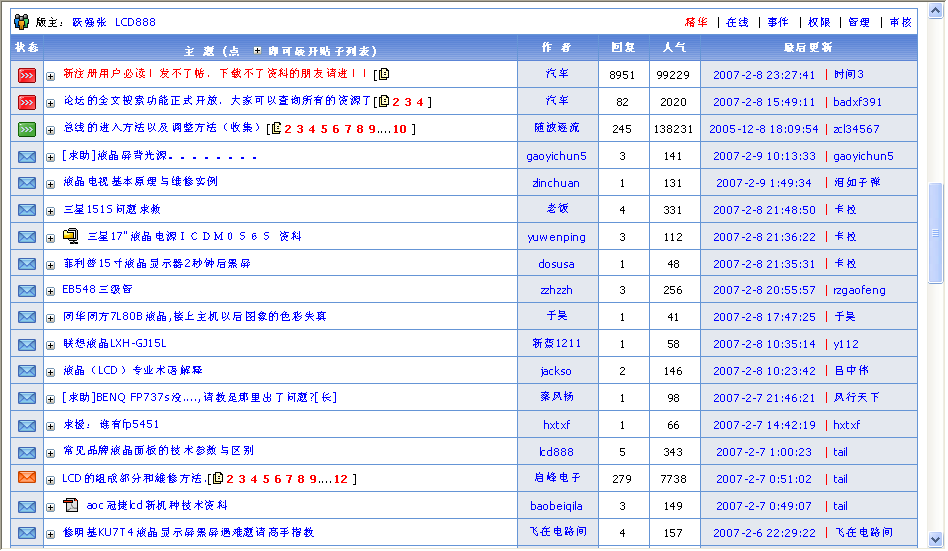
Task: Open the 在线 section from top menu
Action: (x=737, y=22)
